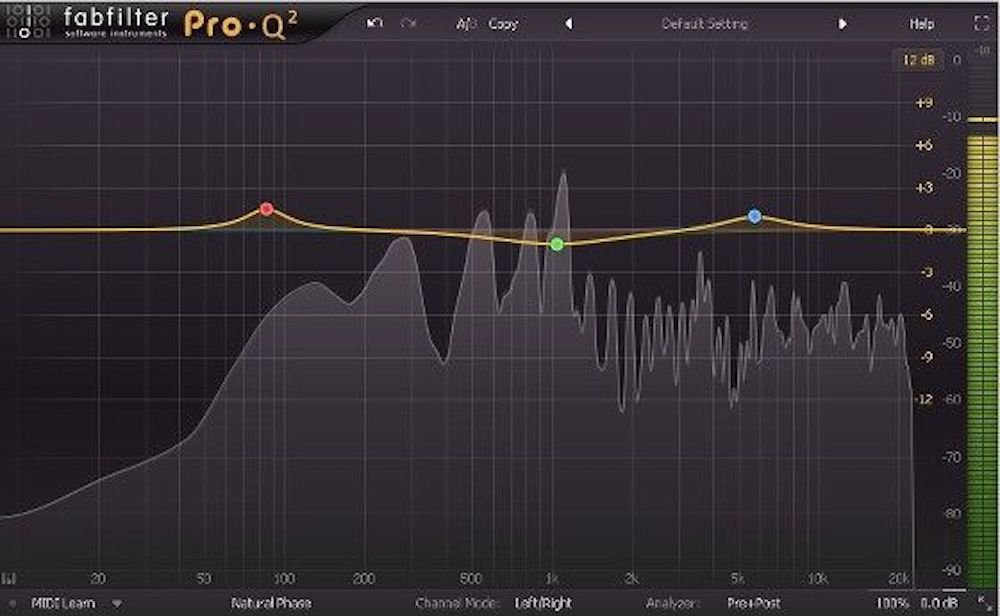Go to next preset arrow
The image size is (1000, 616).
[x=843, y=24]
